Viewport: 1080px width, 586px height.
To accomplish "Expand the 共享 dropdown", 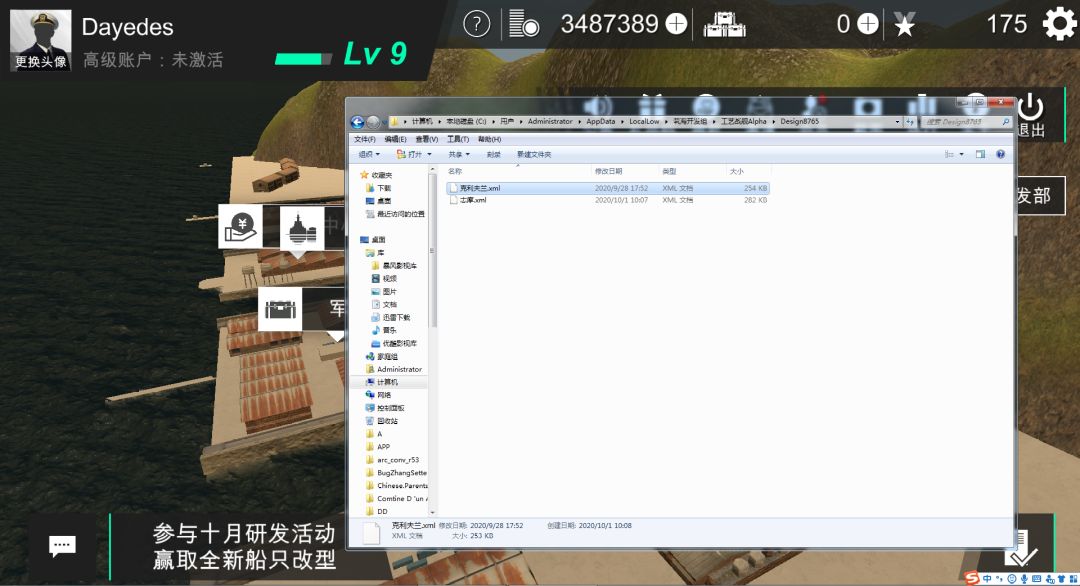I will point(459,154).
